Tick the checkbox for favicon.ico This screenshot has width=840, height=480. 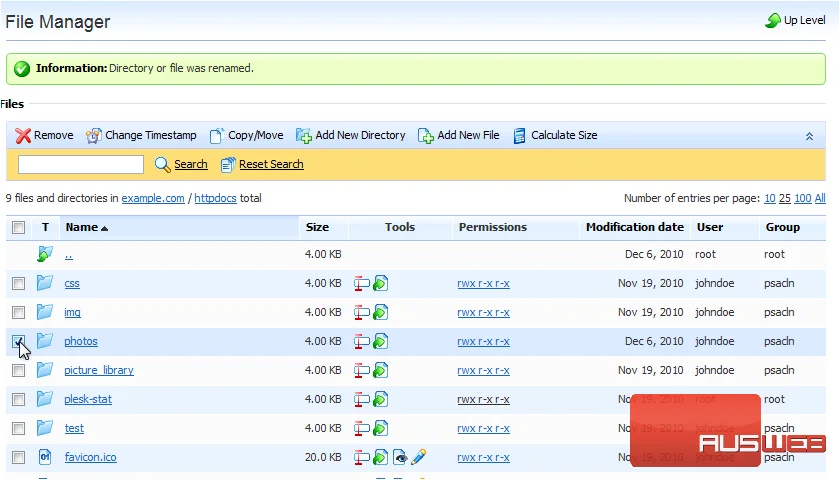[x=19, y=457]
